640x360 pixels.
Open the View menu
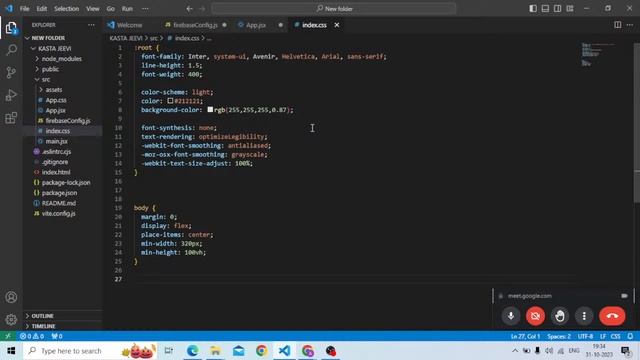click(93, 9)
